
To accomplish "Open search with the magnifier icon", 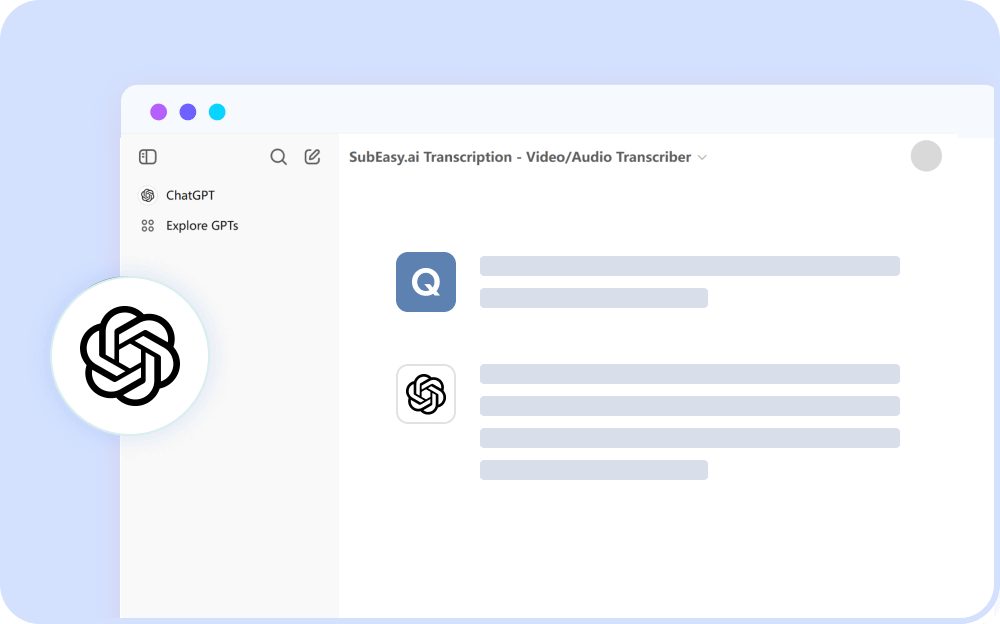I will (279, 157).
